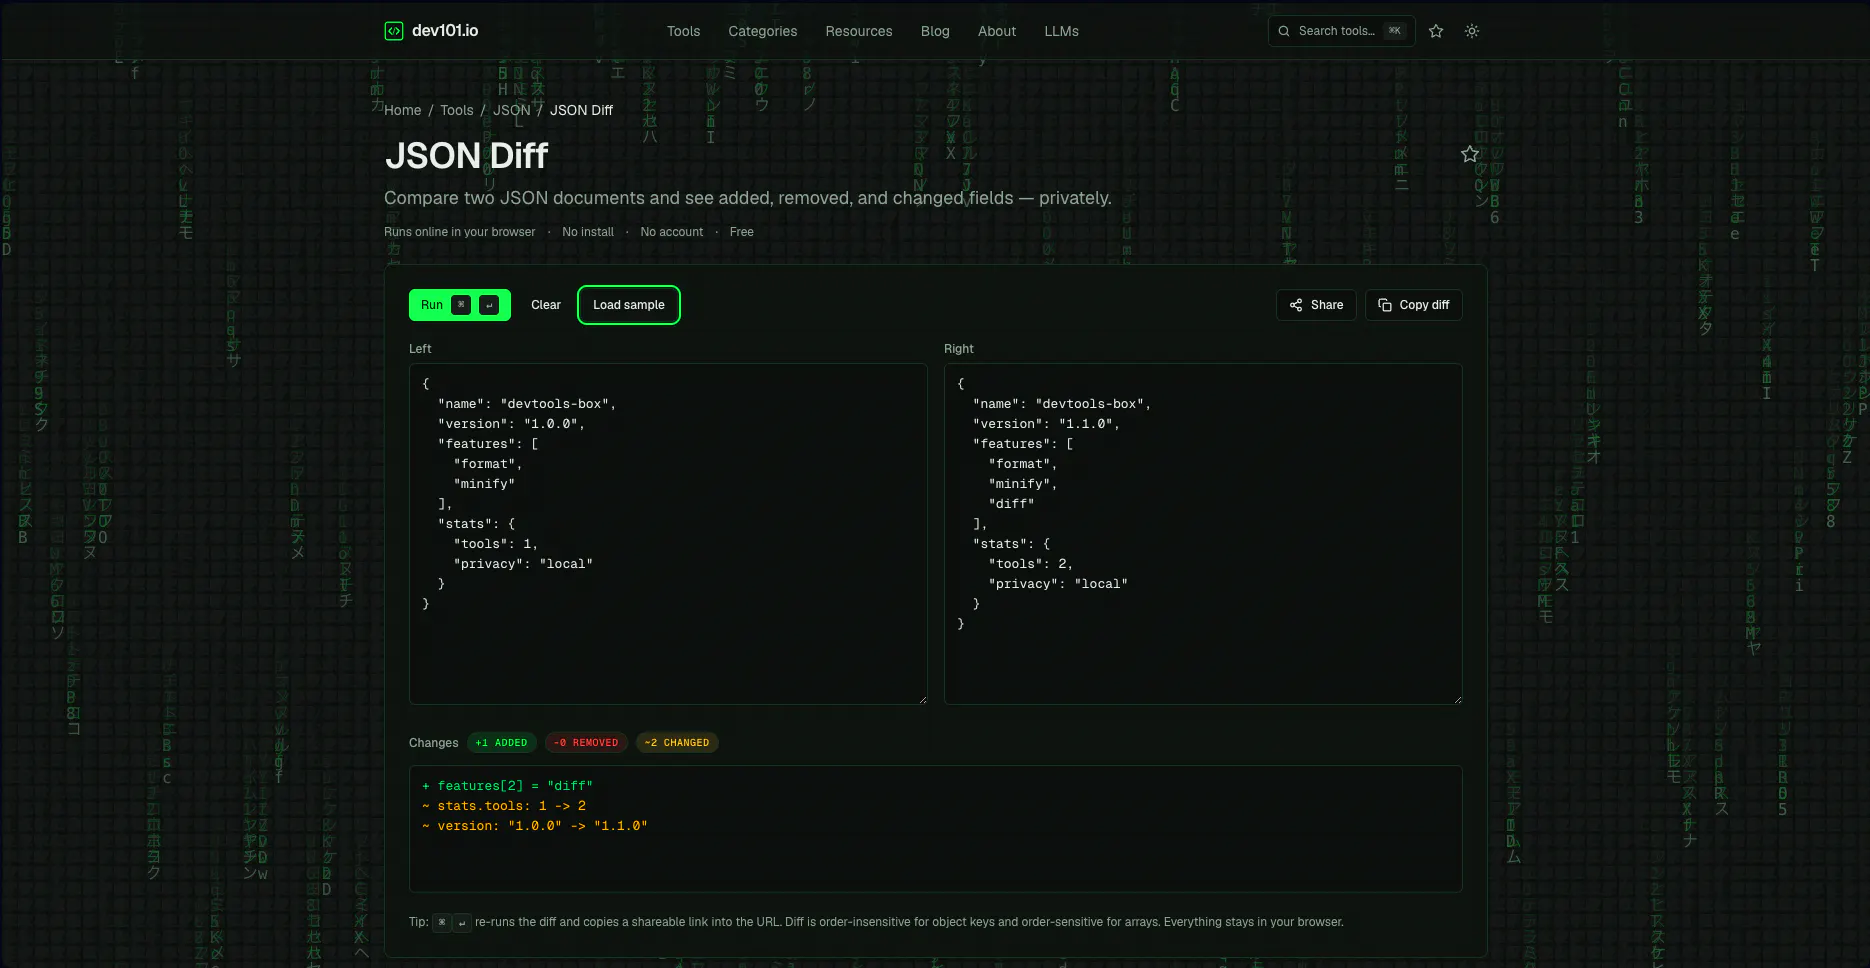Click the Share network icon
Screen dimensions: 1870x968
1296,305
